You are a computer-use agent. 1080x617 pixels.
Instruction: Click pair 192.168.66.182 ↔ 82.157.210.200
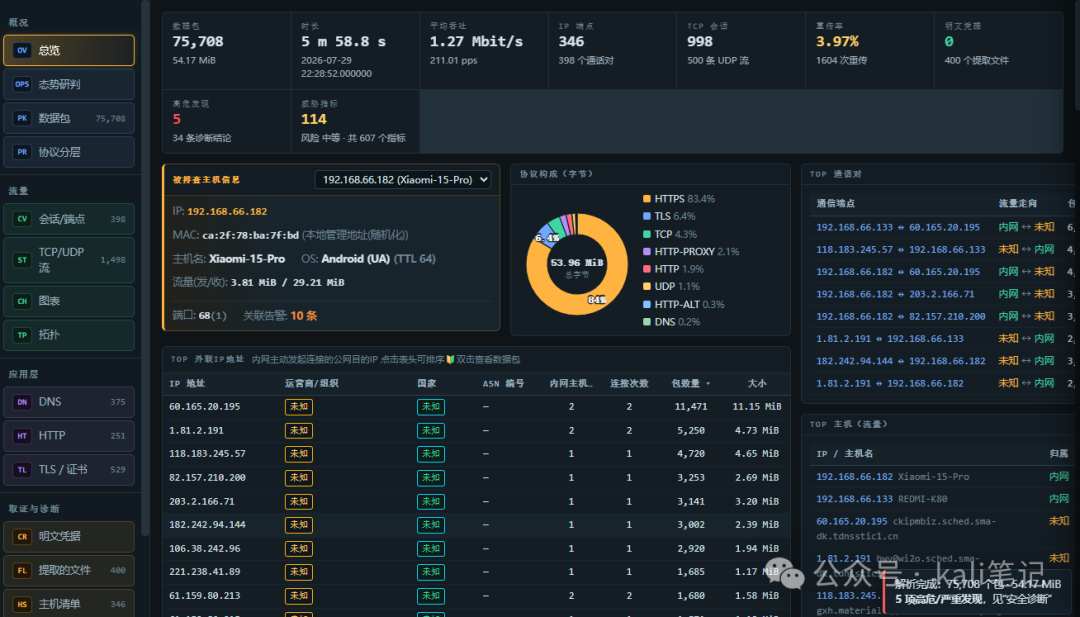(x=900, y=316)
